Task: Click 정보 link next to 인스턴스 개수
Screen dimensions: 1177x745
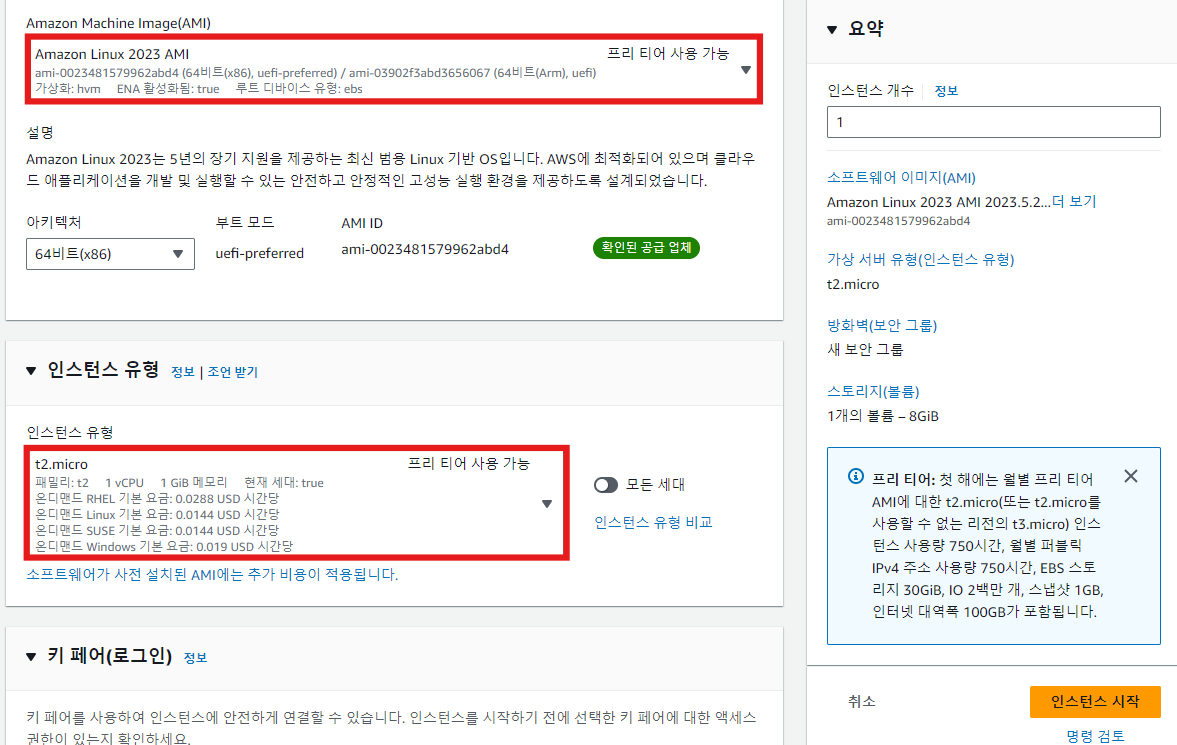Action: 946,91
